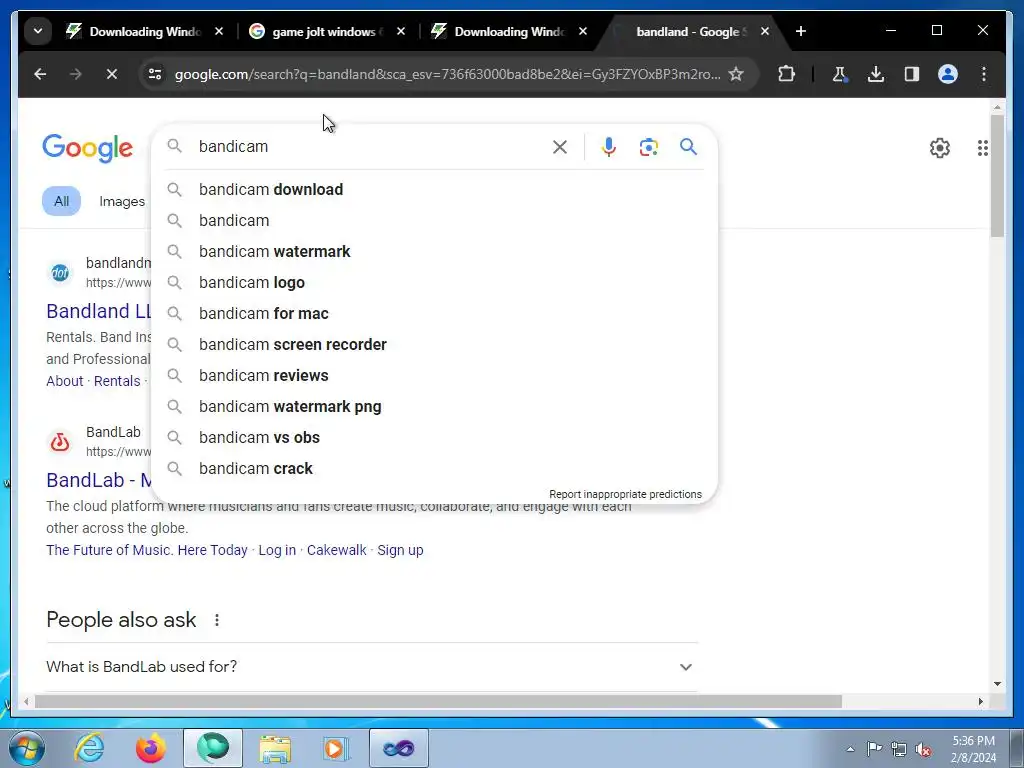
Task: Open Windows Explorer folder in taskbar
Action: point(275,748)
